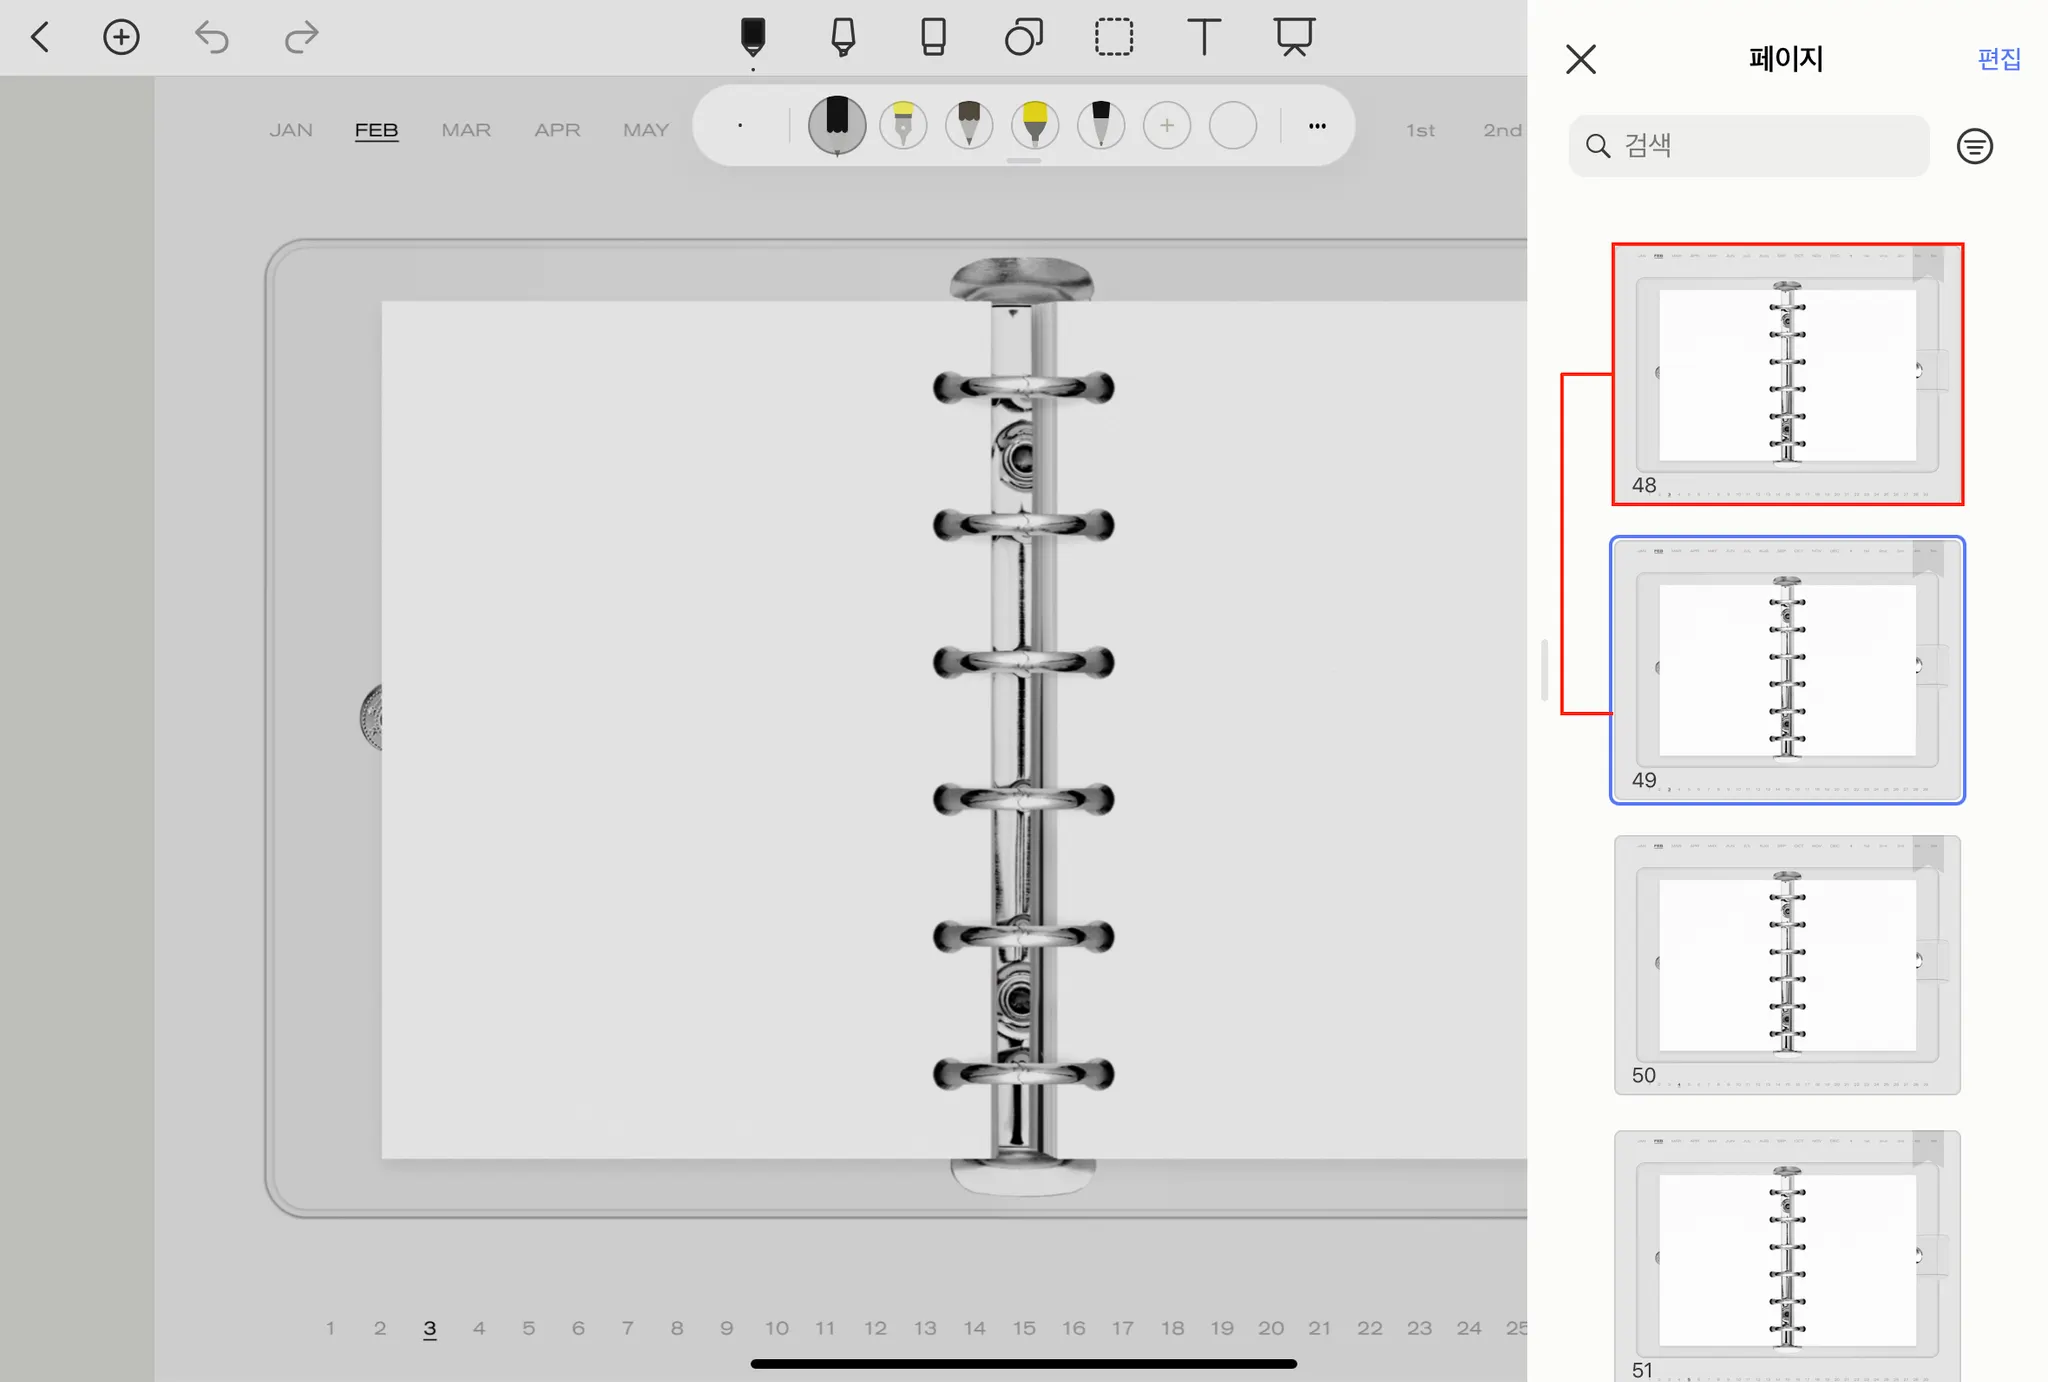Open more pen options ellipsis
The height and width of the screenshot is (1382, 2048).
(x=1317, y=126)
